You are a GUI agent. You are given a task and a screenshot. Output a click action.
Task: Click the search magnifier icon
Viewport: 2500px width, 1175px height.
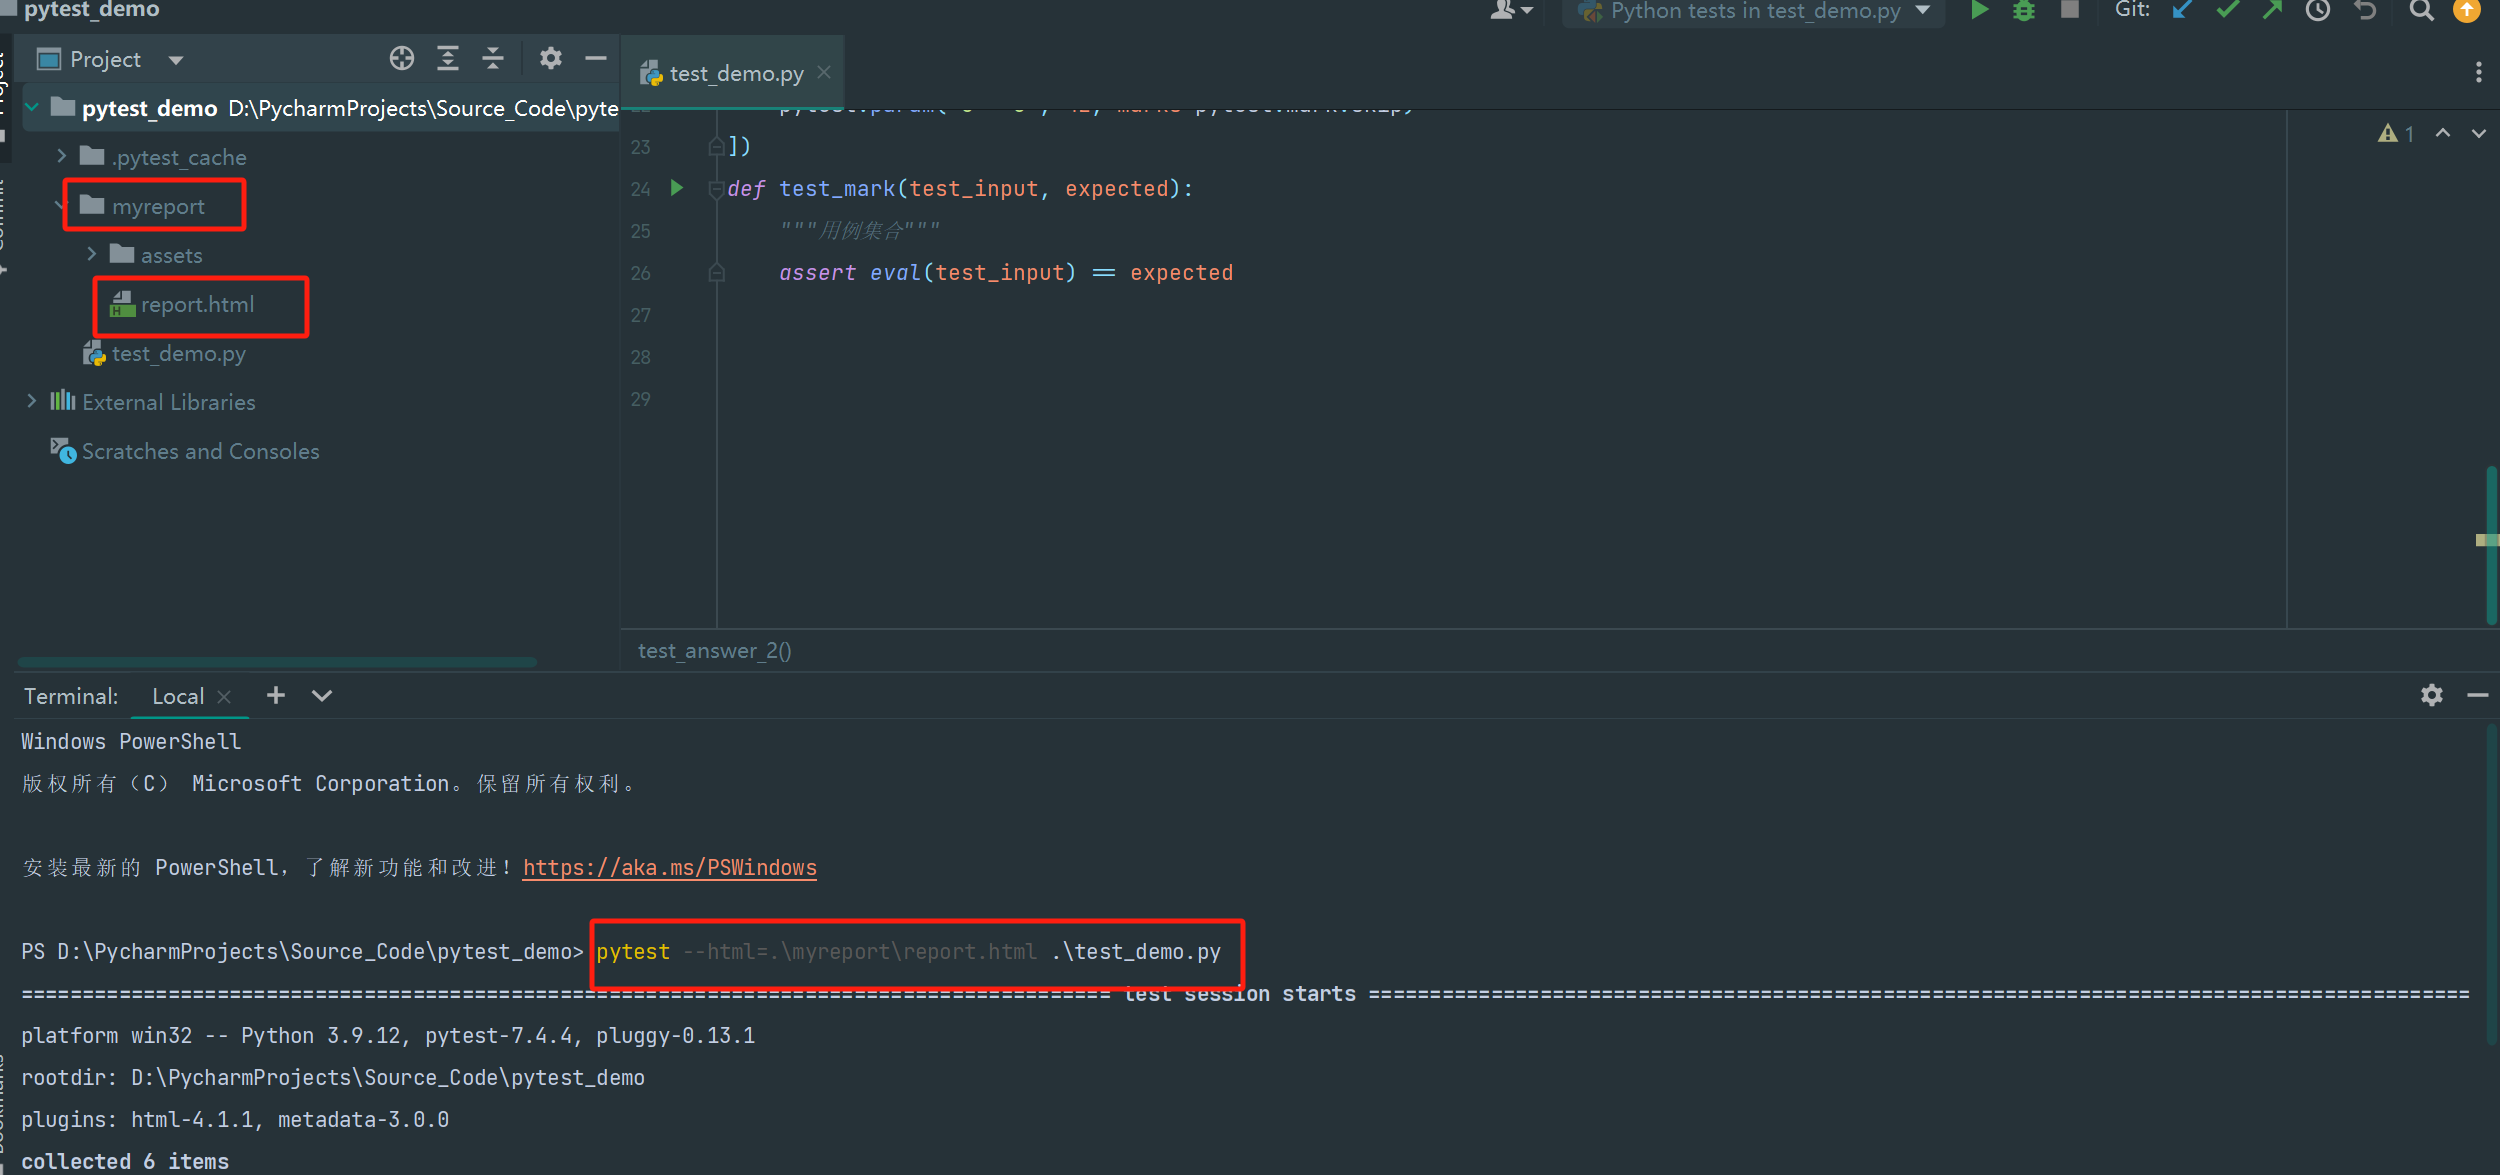(x=2421, y=11)
